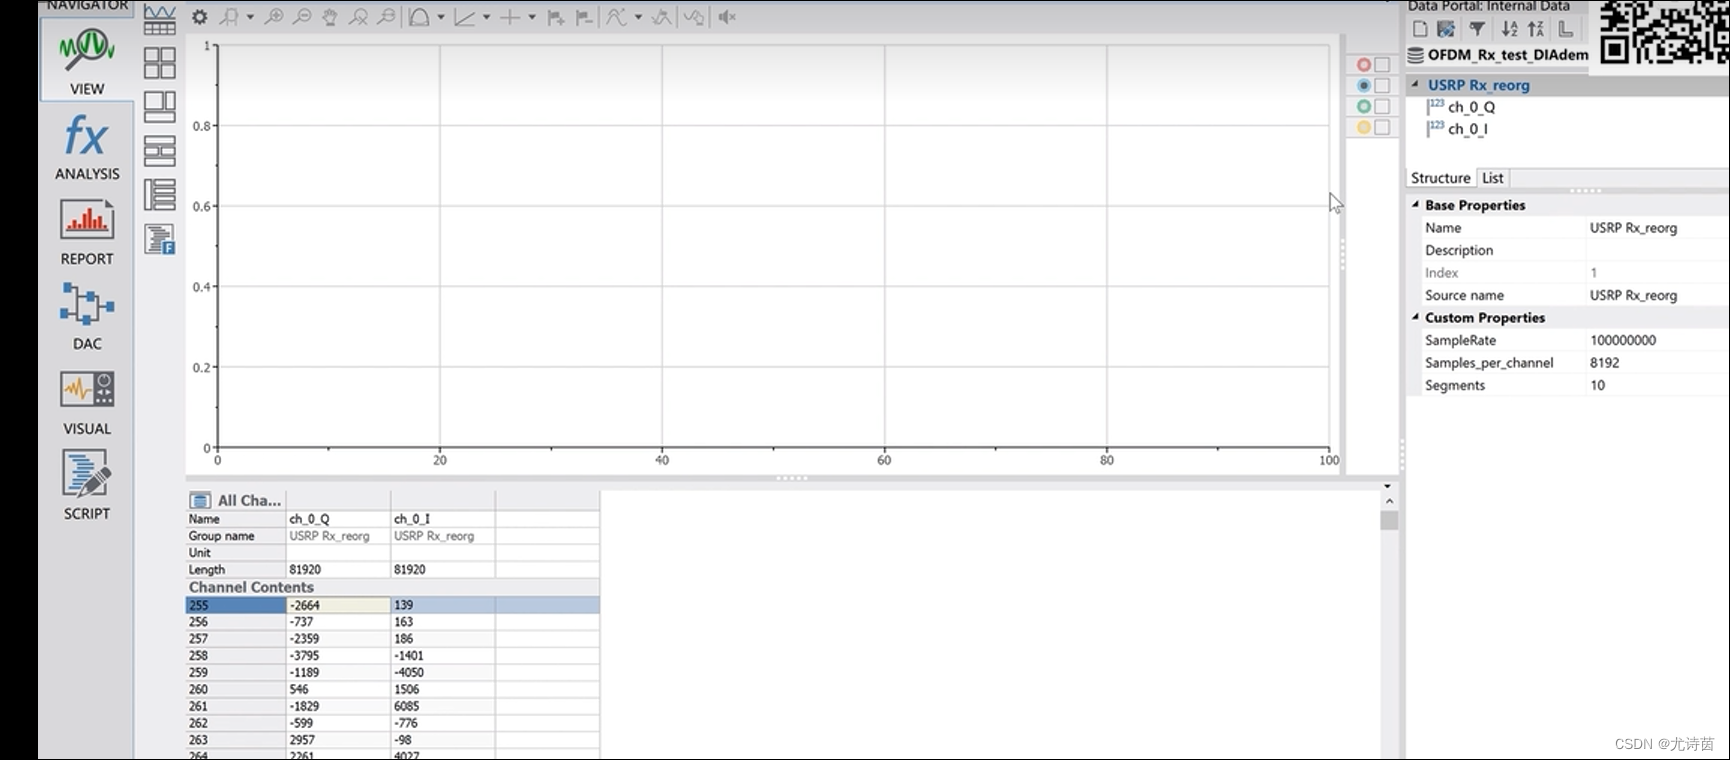This screenshot has width=1730, height=760.
Task: Click the filter funnel icon in Data Portal
Action: click(x=1477, y=30)
